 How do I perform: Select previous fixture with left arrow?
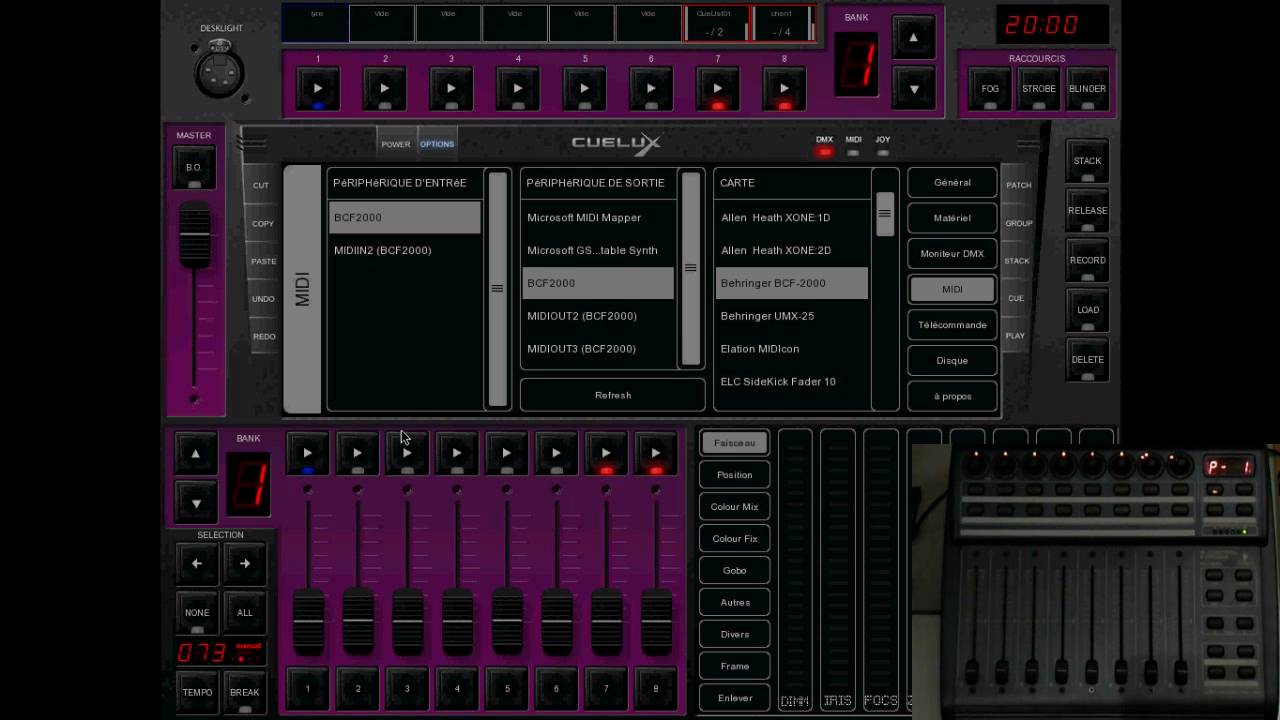[197, 564]
